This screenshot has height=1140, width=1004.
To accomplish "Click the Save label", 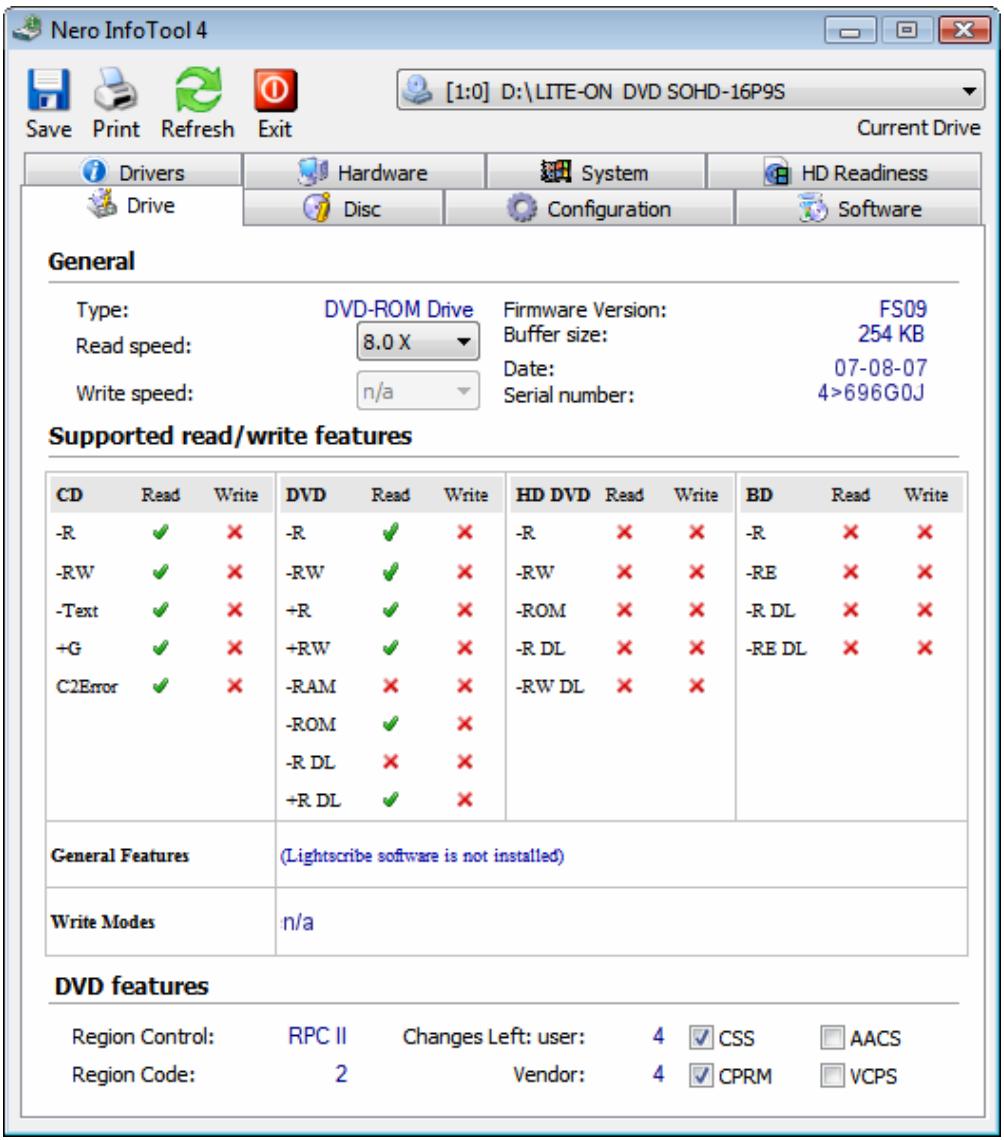I will click(x=49, y=129).
